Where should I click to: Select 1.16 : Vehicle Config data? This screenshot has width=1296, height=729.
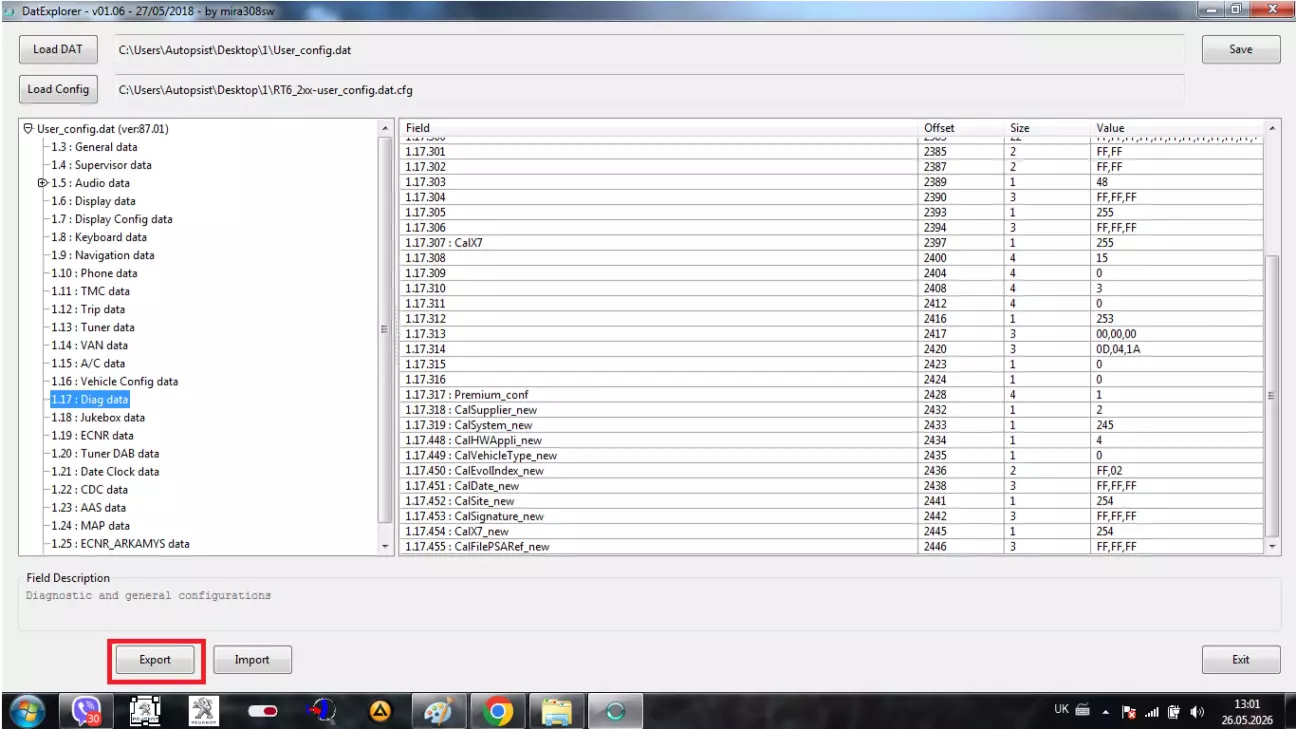point(115,381)
